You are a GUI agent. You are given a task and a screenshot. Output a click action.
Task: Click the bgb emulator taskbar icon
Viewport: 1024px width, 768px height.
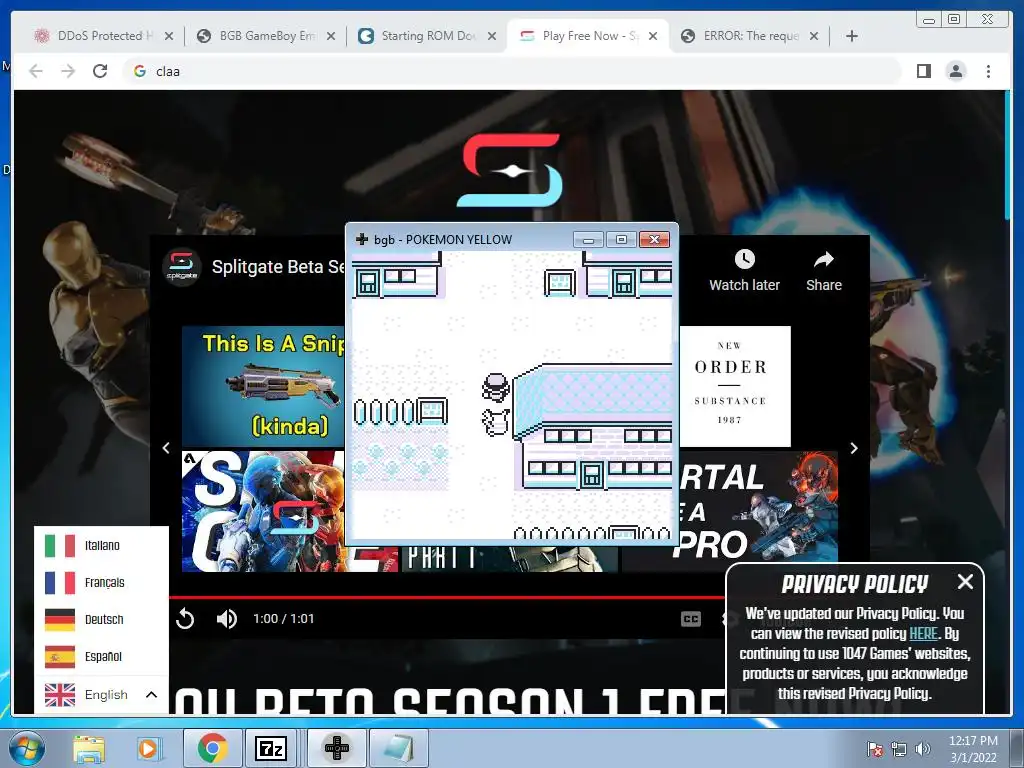pyautogui.click(x=337, y=748)
